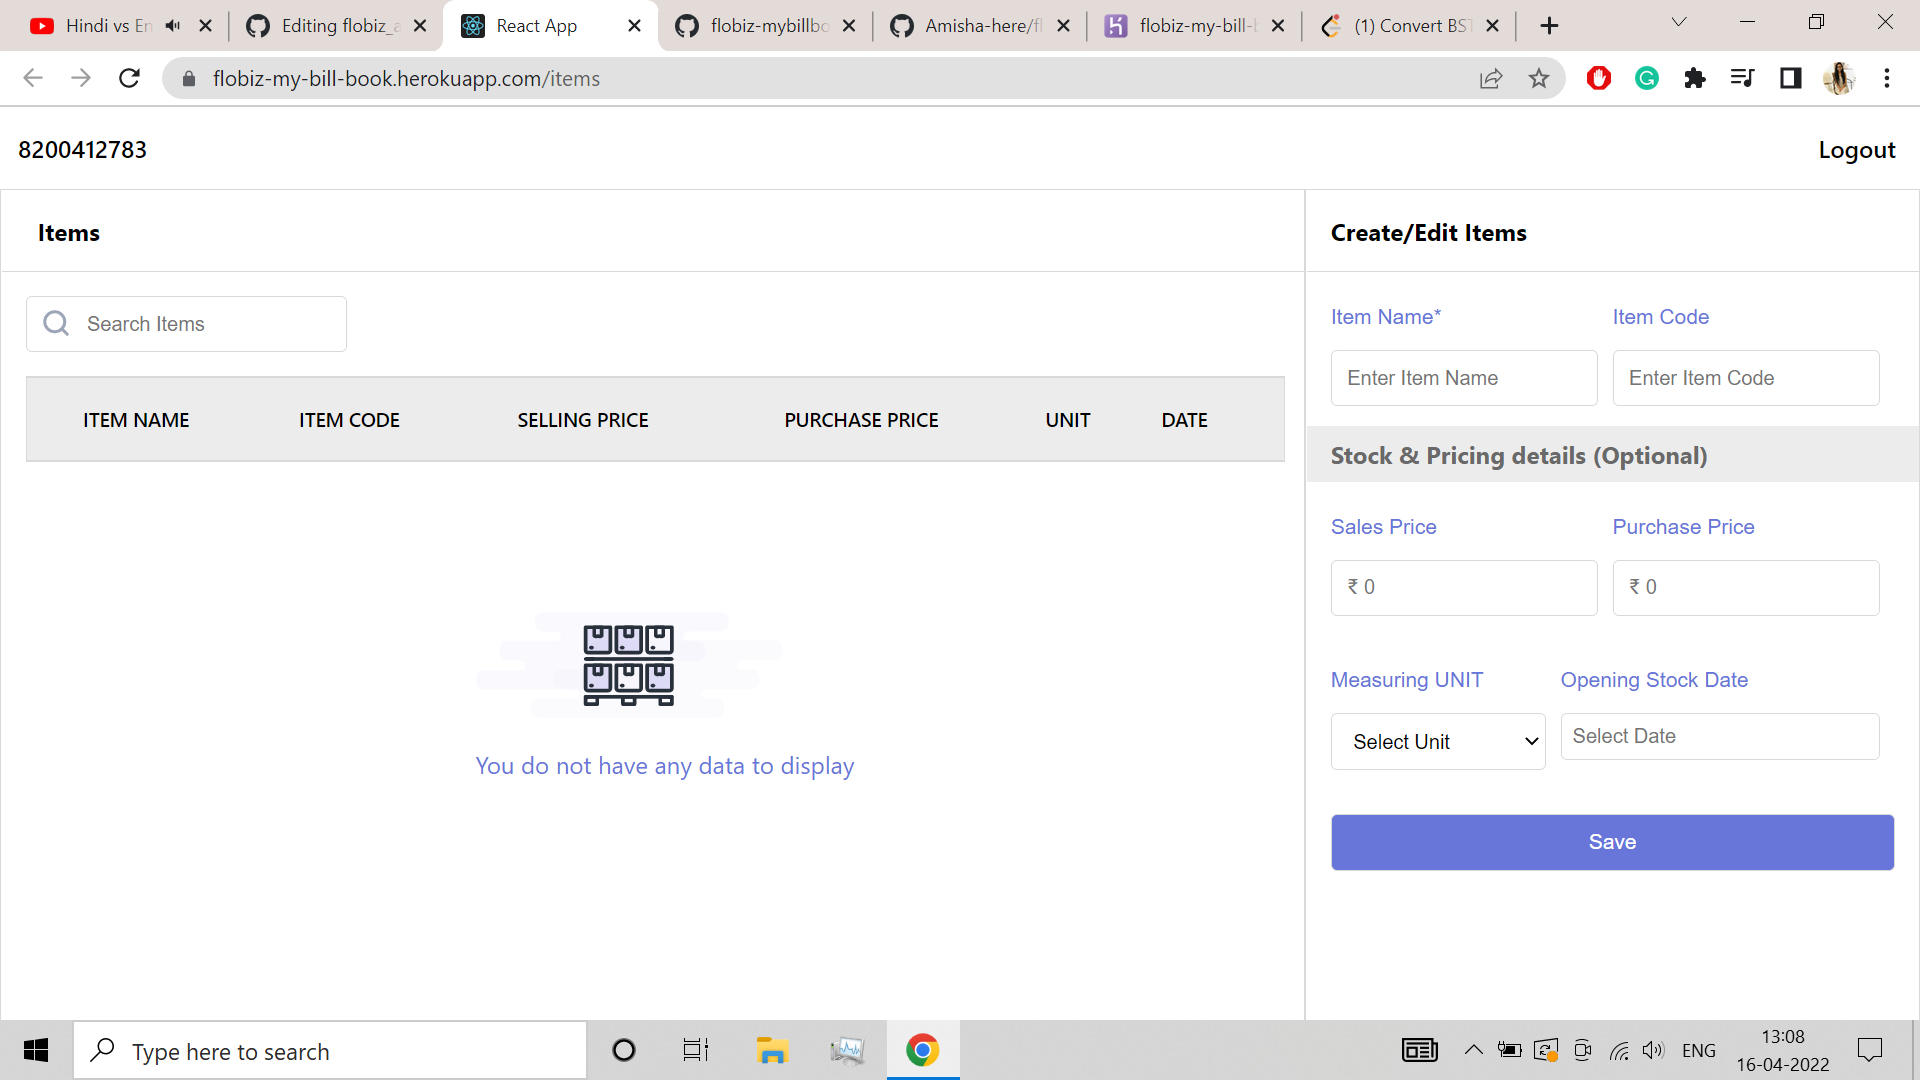This screenshot has height=1080, width=1920.
Task: Open the Grammarly extension icon
Action: click(x=1646, y=78)
